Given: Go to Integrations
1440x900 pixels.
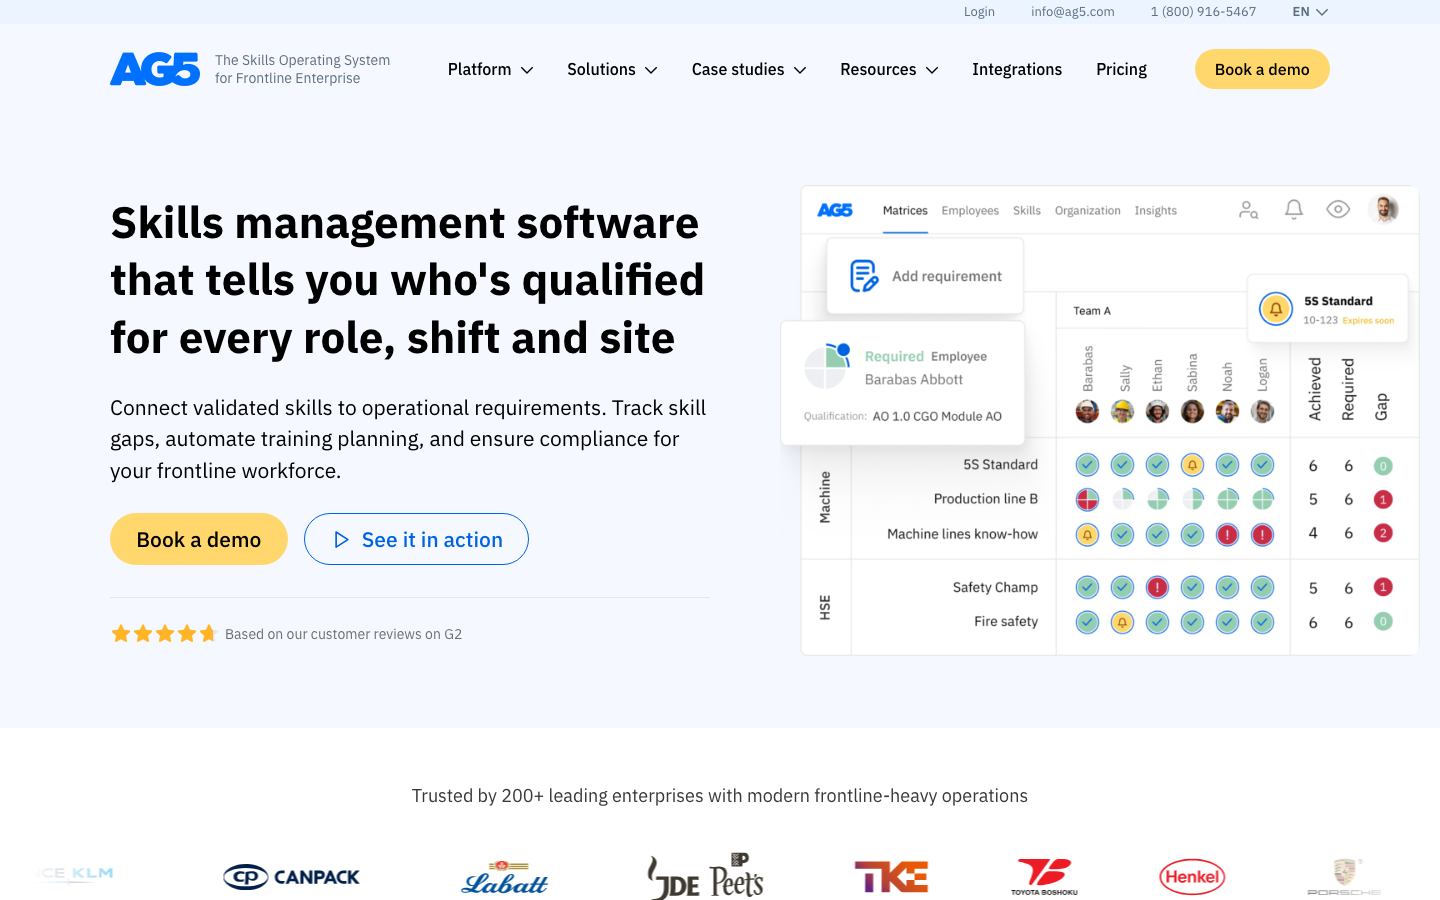Looking at the screenshot, I should coord(1017,69).
